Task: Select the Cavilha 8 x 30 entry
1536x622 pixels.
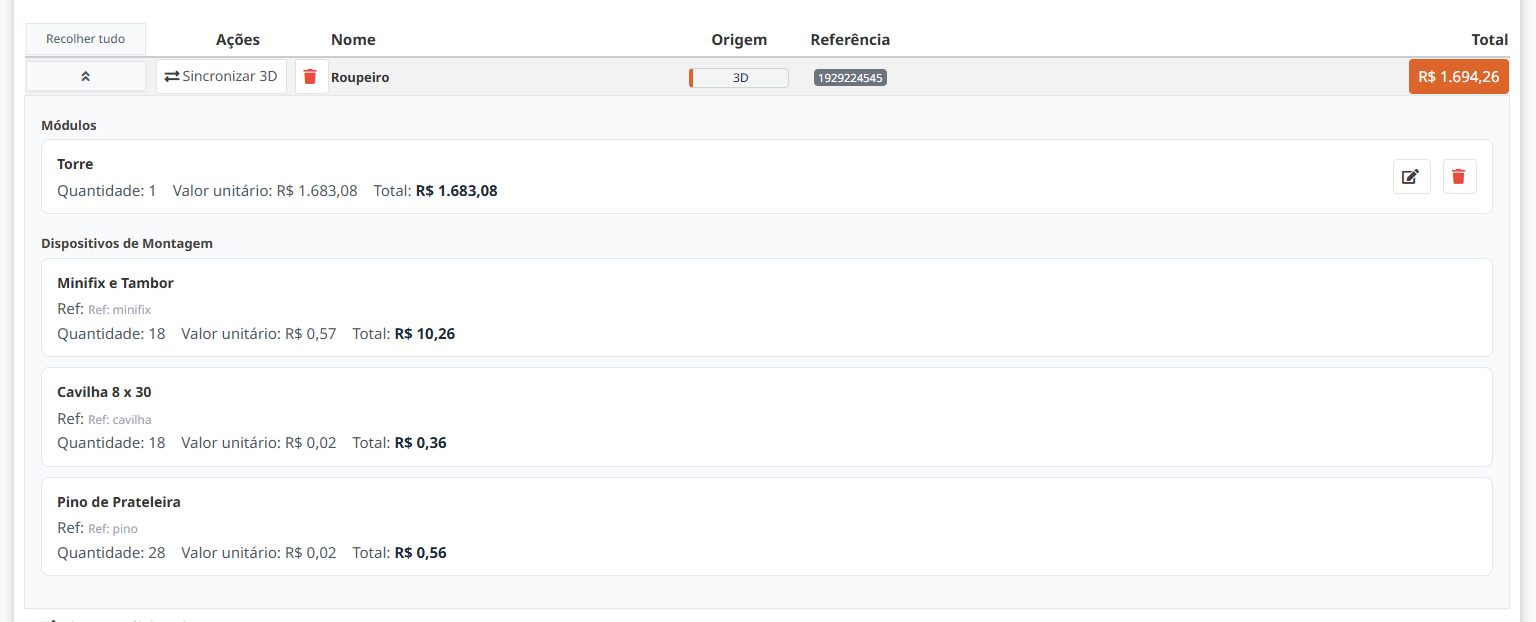Action: [104, 392]
